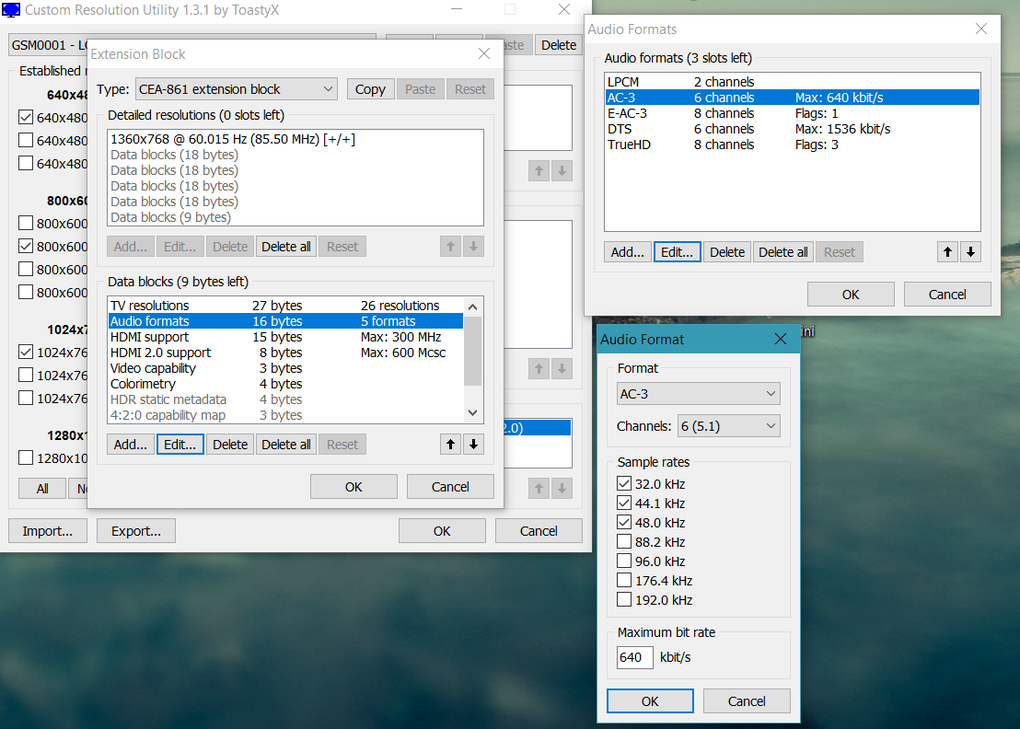
Task: Select HDMI 2.0 support data block
Action: (286, 352)
